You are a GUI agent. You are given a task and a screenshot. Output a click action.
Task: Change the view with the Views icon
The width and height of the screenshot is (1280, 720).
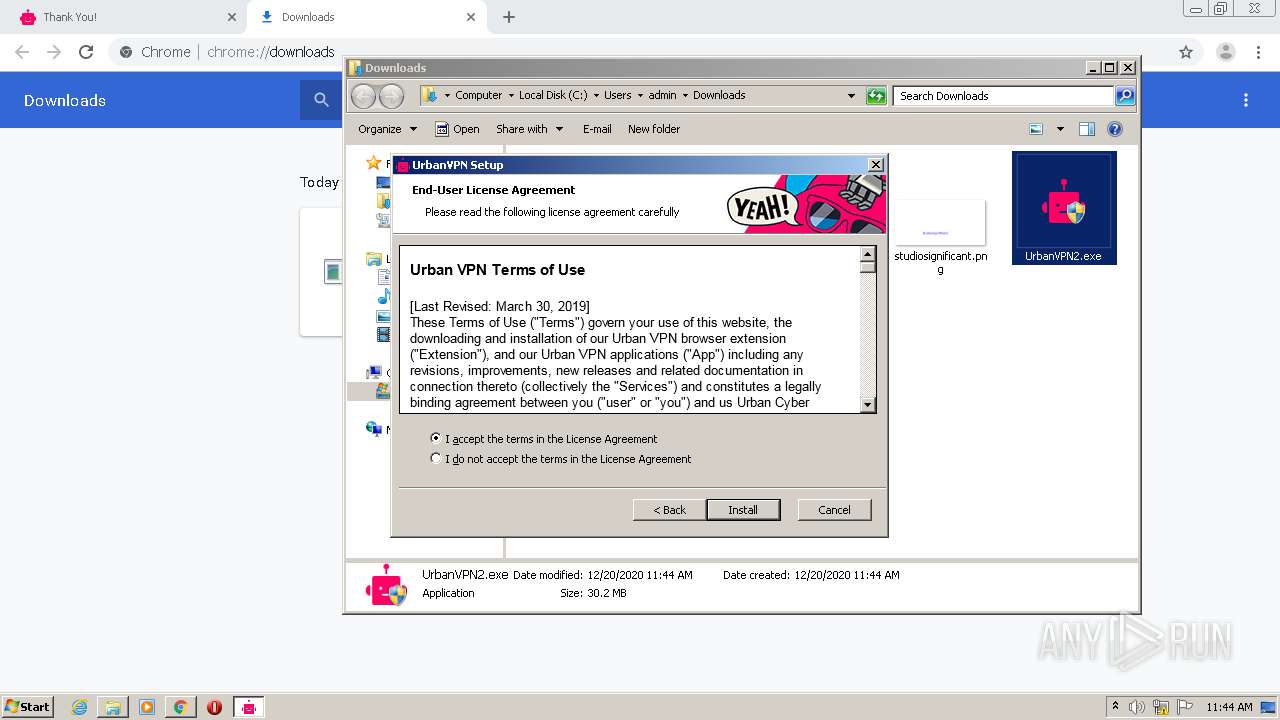click(x=1036, y=129)
